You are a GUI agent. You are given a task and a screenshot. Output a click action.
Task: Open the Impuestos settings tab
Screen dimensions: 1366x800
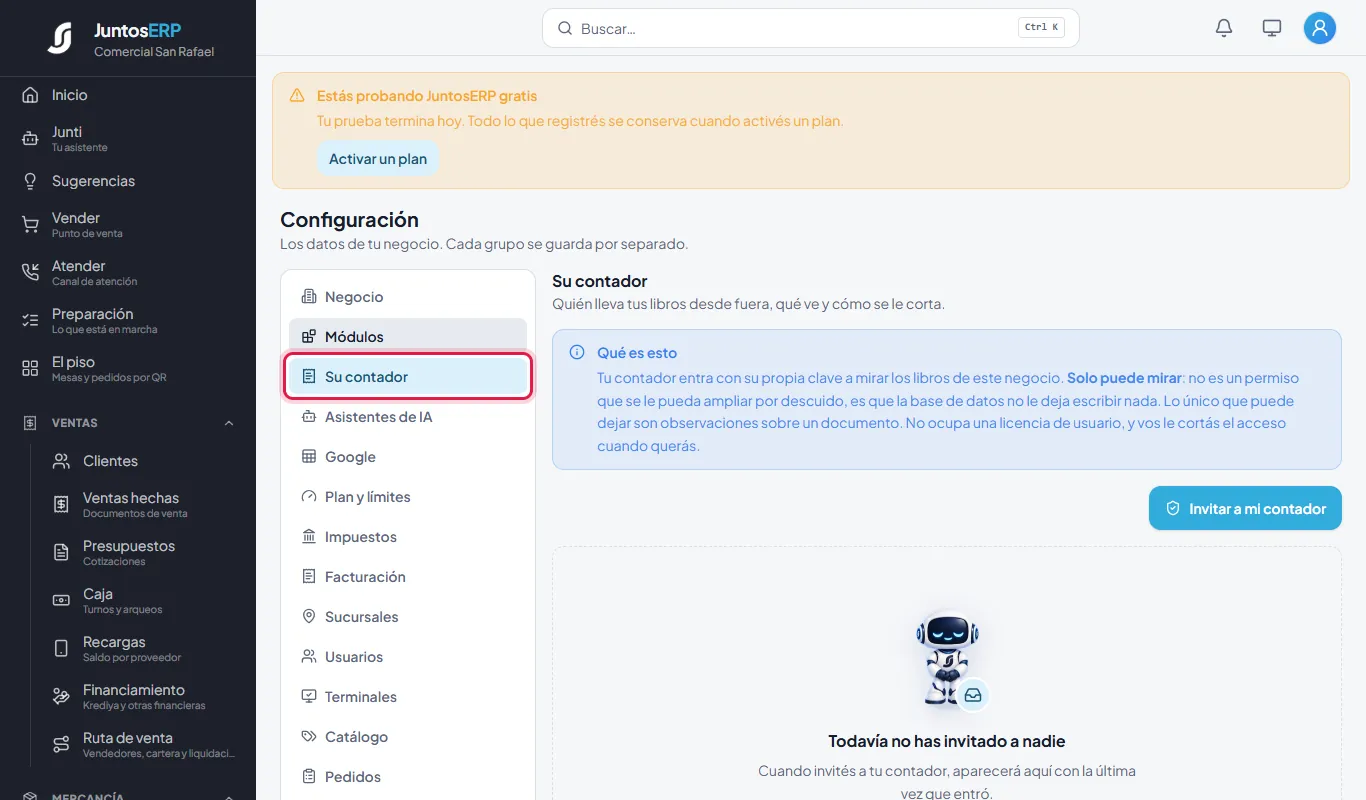pos(408,537)
